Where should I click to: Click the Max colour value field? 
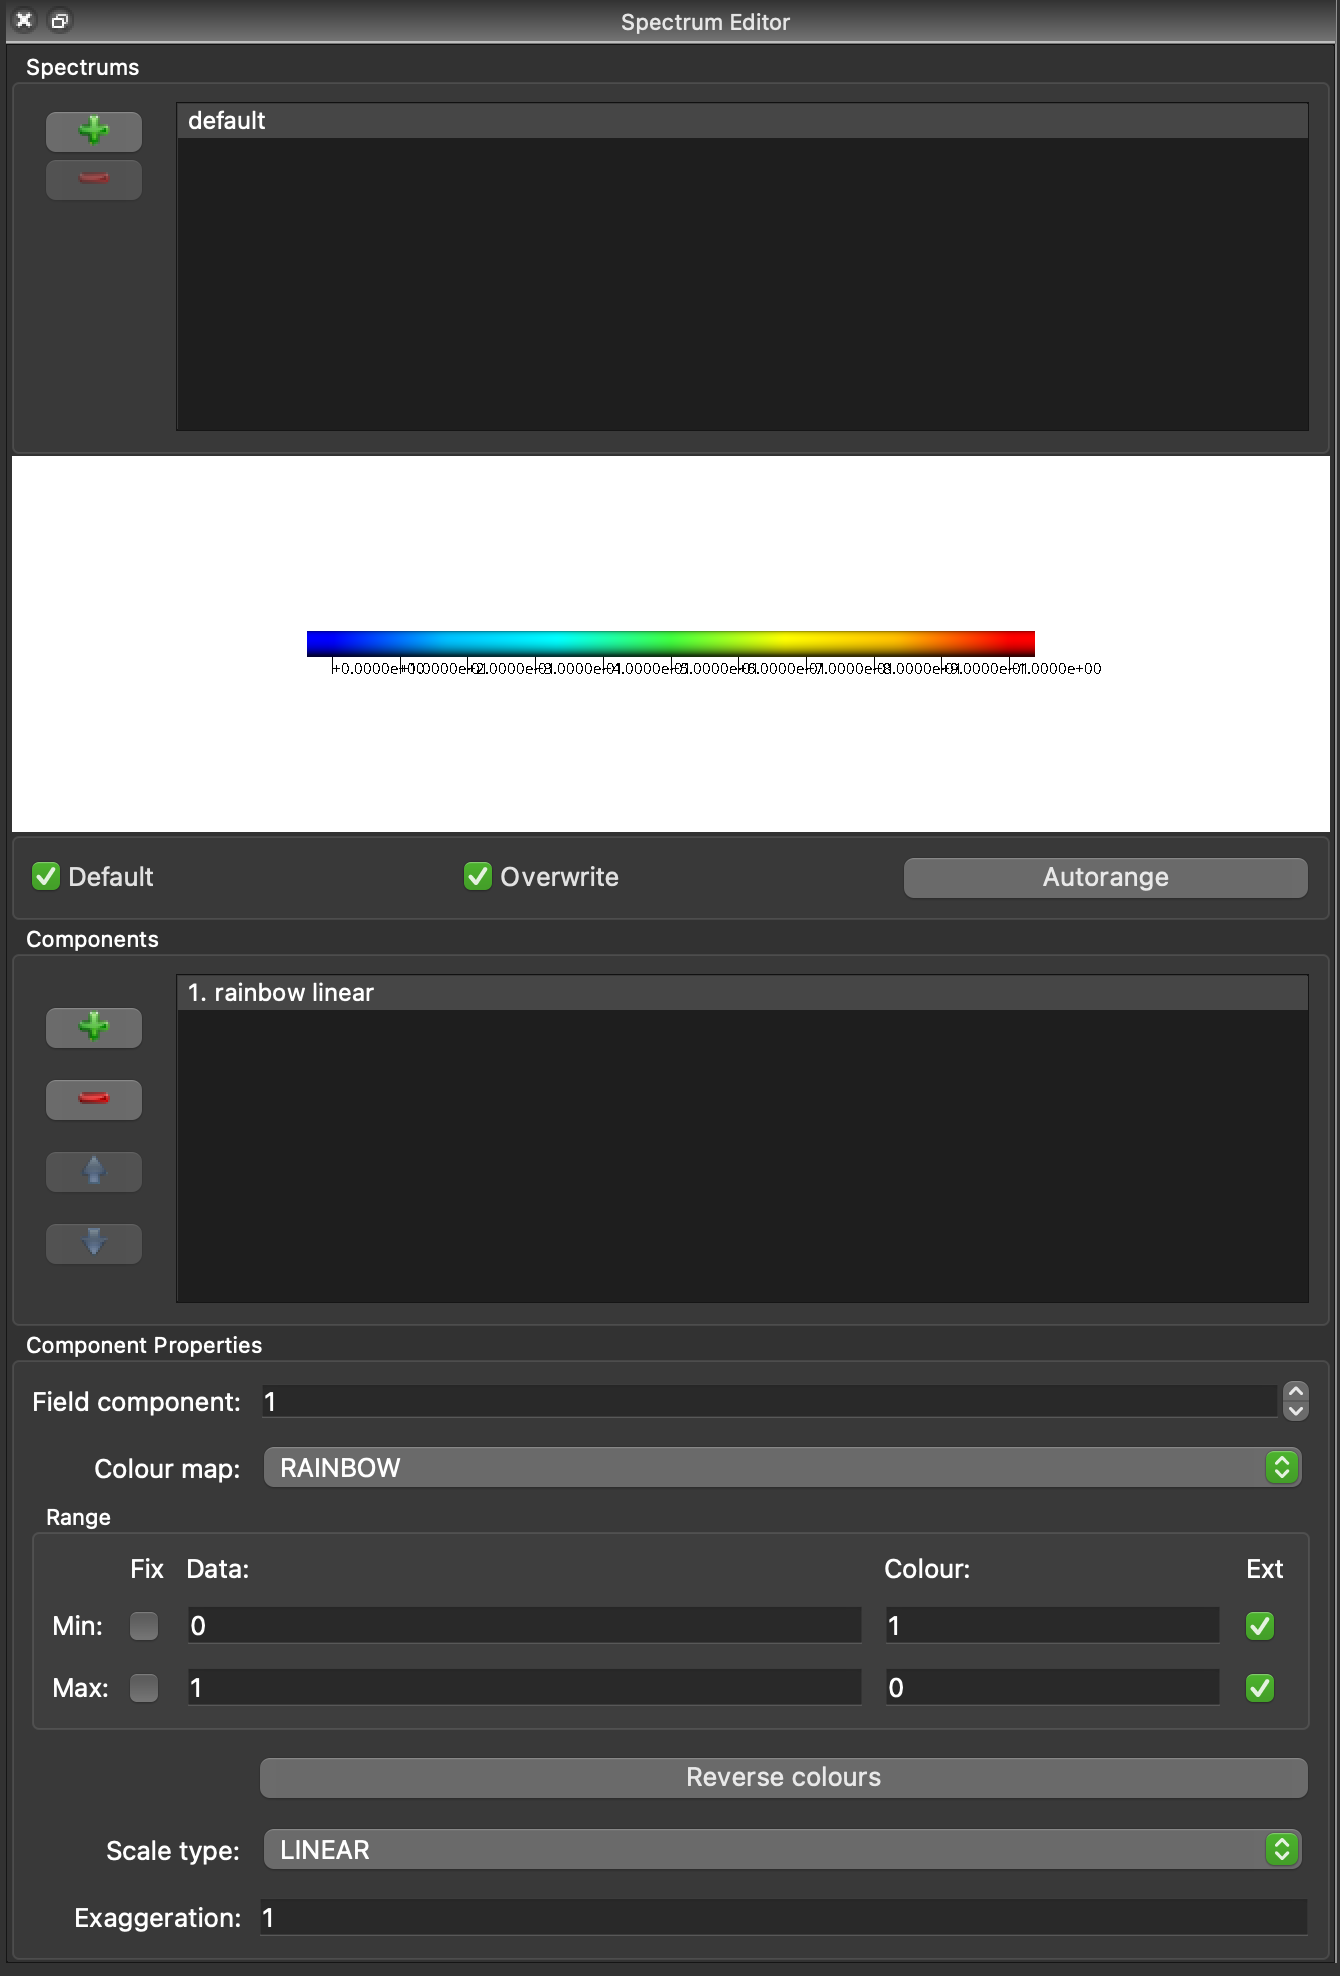pyautogui.click(x=1052, y=1688)
